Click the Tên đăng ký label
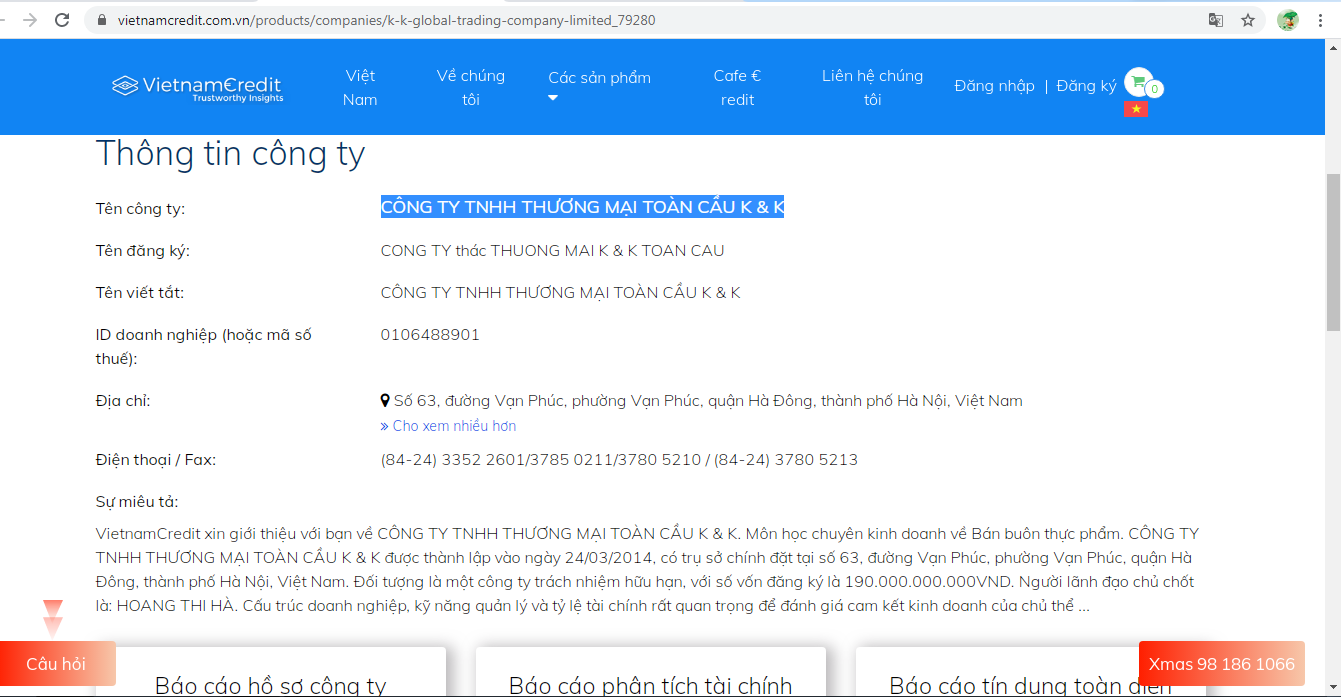 coord(143,251)
